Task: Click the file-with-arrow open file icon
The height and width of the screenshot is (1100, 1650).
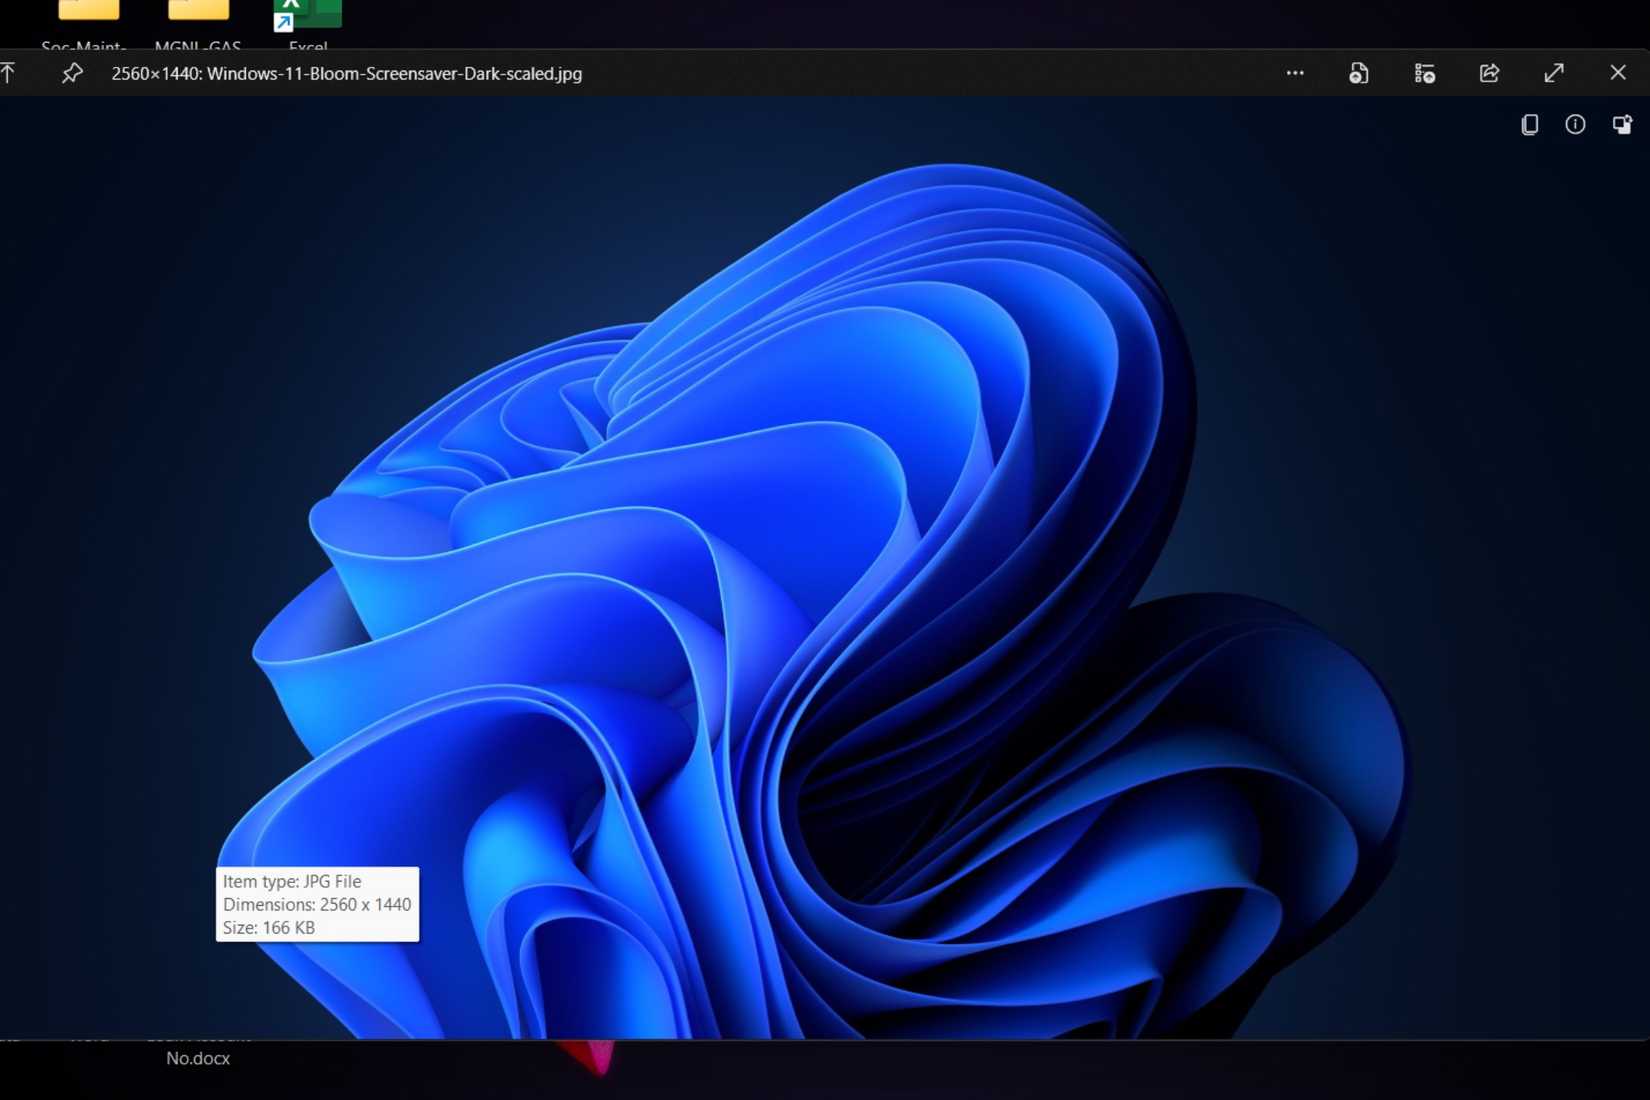Action: pos(1359,73)
